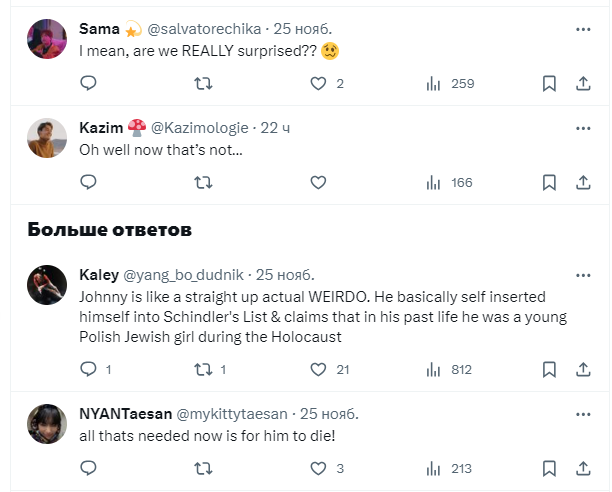Like Kazim's tweet

coord(318,182)
